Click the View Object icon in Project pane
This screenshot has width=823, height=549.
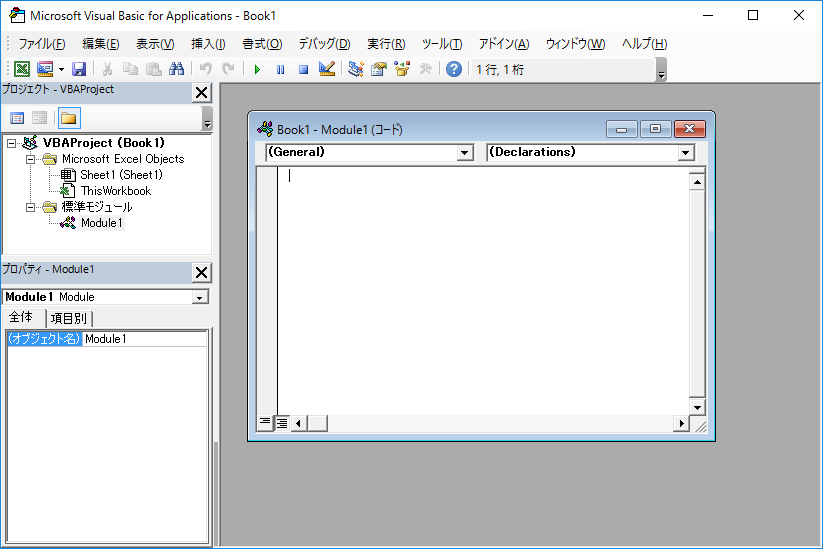pyautogui.click(x=40, y=118)
